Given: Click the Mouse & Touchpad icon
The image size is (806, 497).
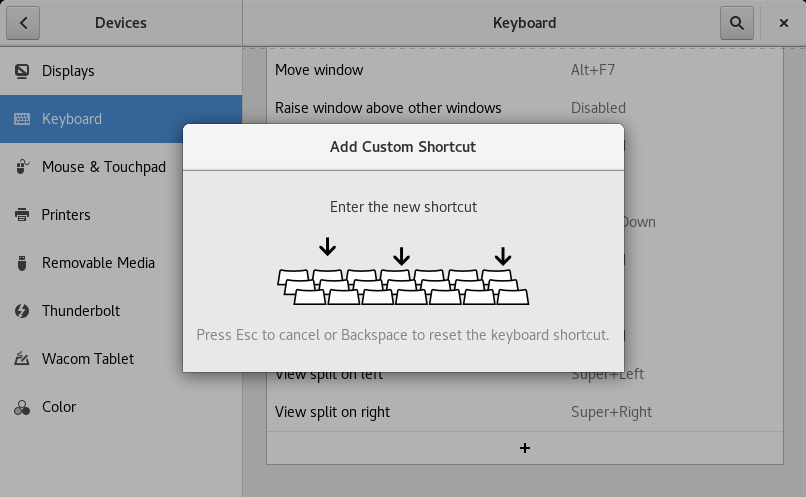Looking at the screenshot, I should (x=22, y=167).
